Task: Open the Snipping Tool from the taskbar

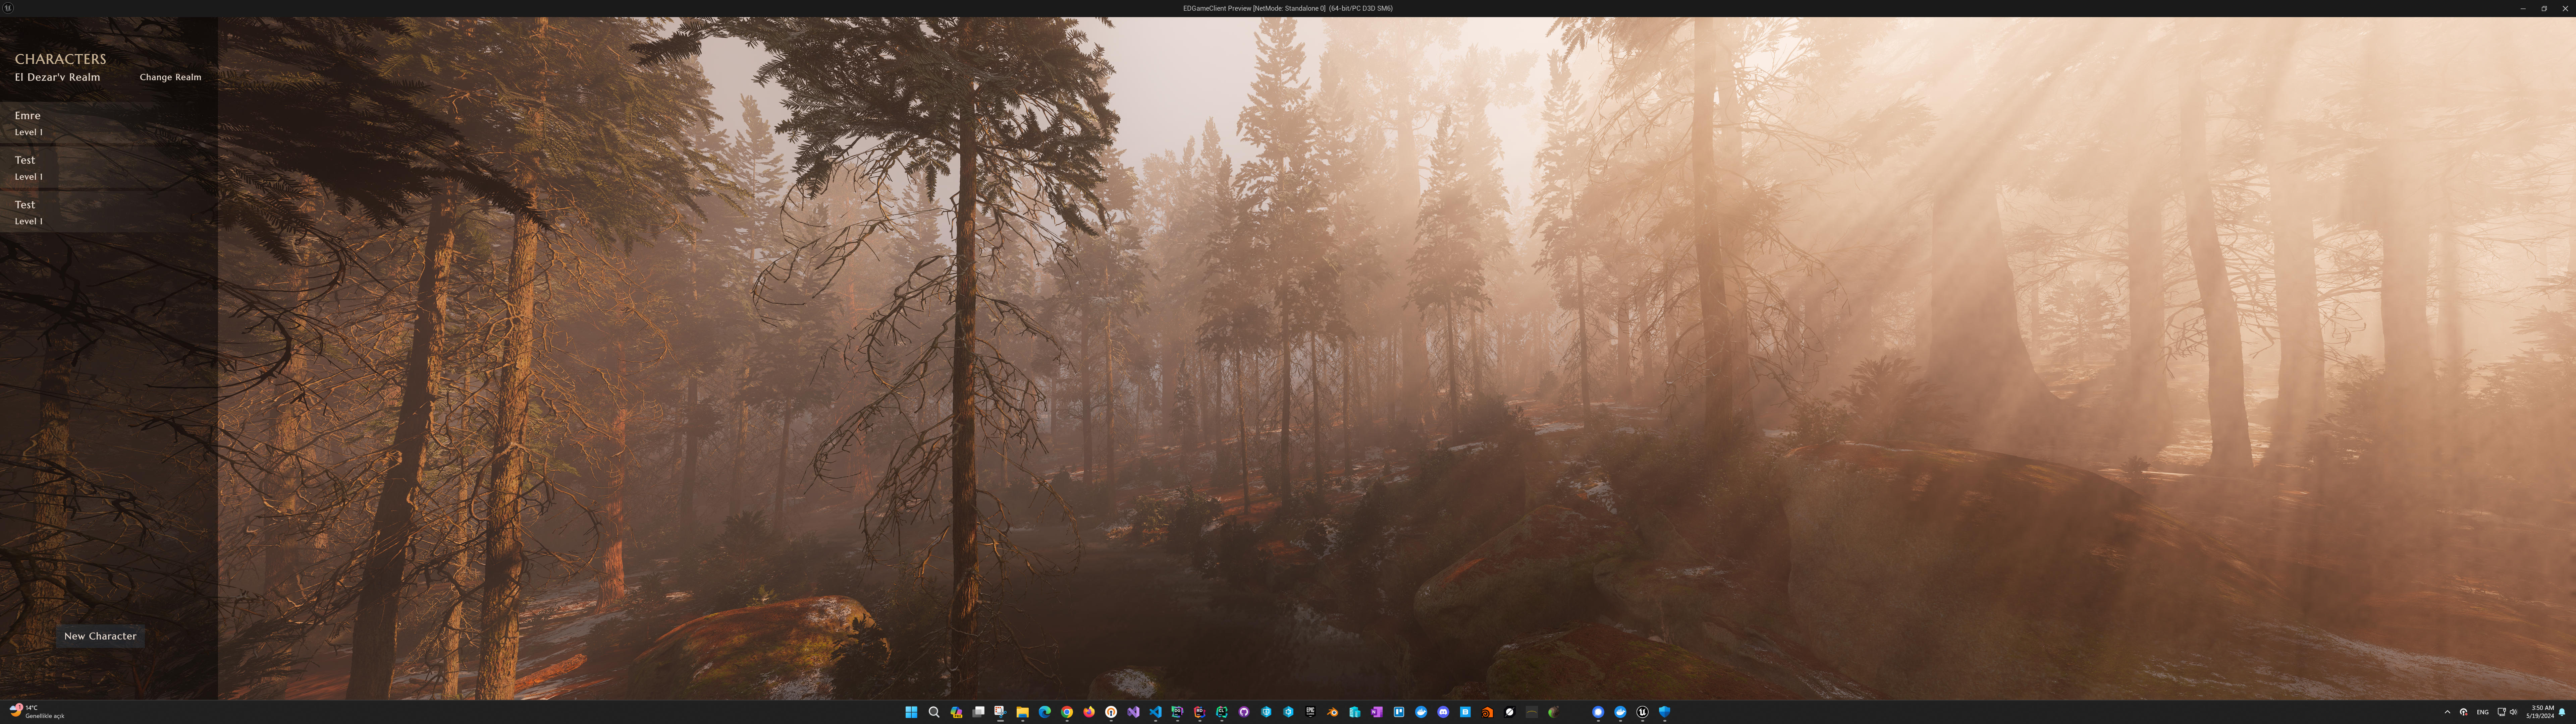Action: click(1000, 712)
